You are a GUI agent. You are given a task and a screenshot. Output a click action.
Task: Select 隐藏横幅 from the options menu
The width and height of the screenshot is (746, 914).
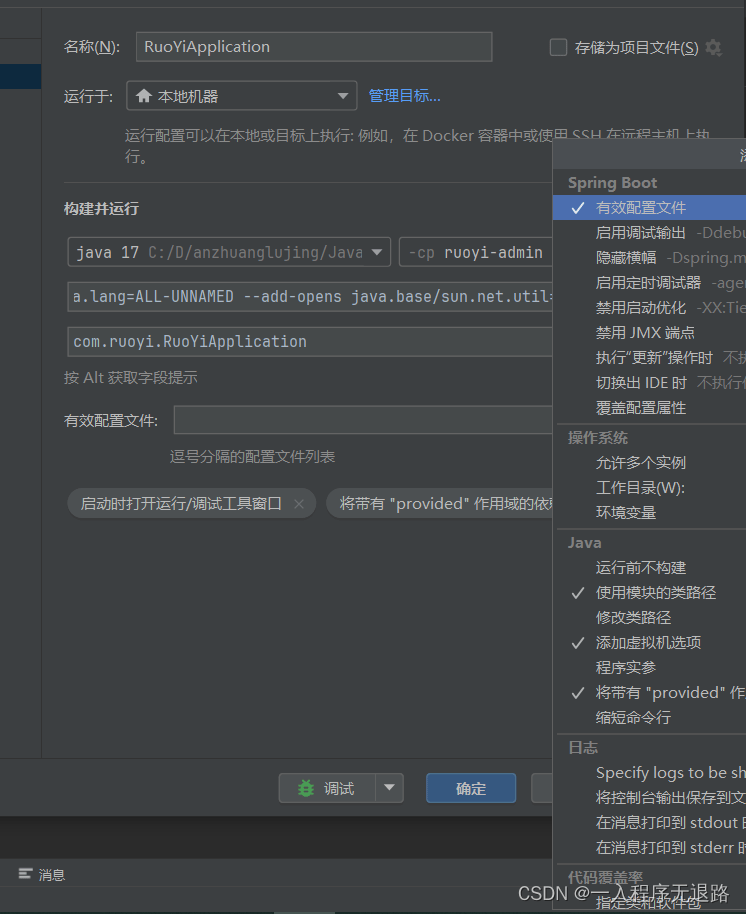[649, 258]
